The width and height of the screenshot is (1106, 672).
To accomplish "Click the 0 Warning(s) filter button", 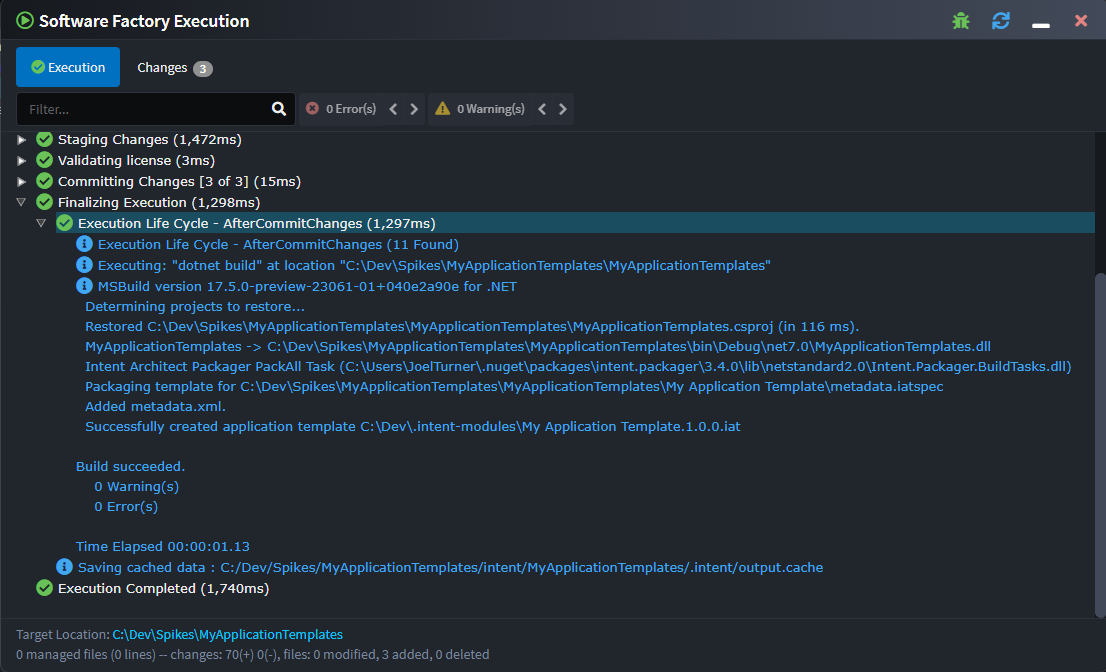I will pos(480,109).
